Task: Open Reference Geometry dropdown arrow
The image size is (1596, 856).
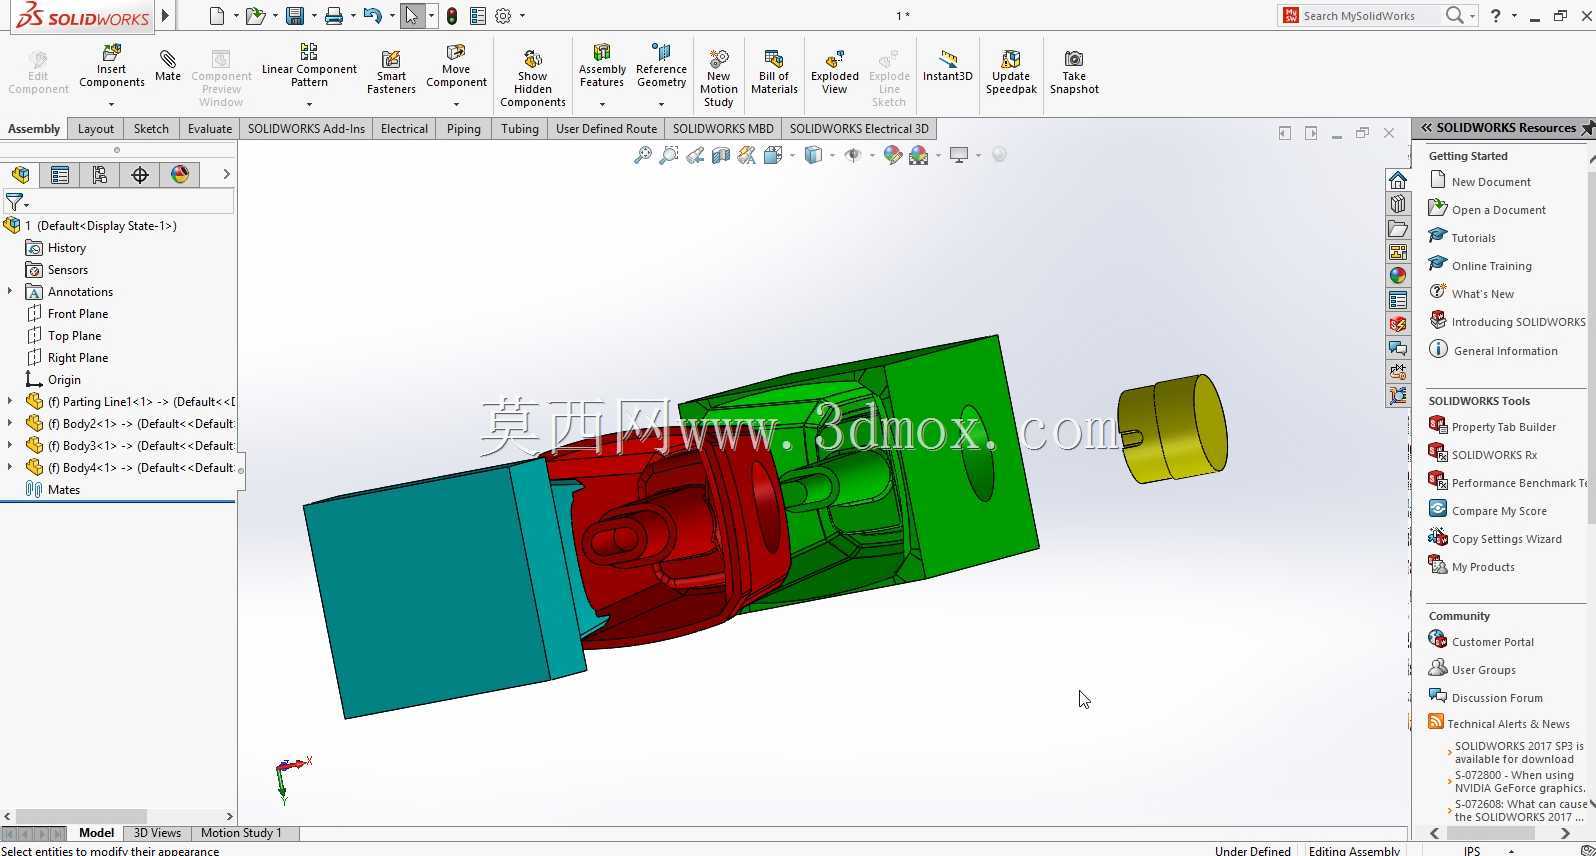Action: click(x=661, y=104)
